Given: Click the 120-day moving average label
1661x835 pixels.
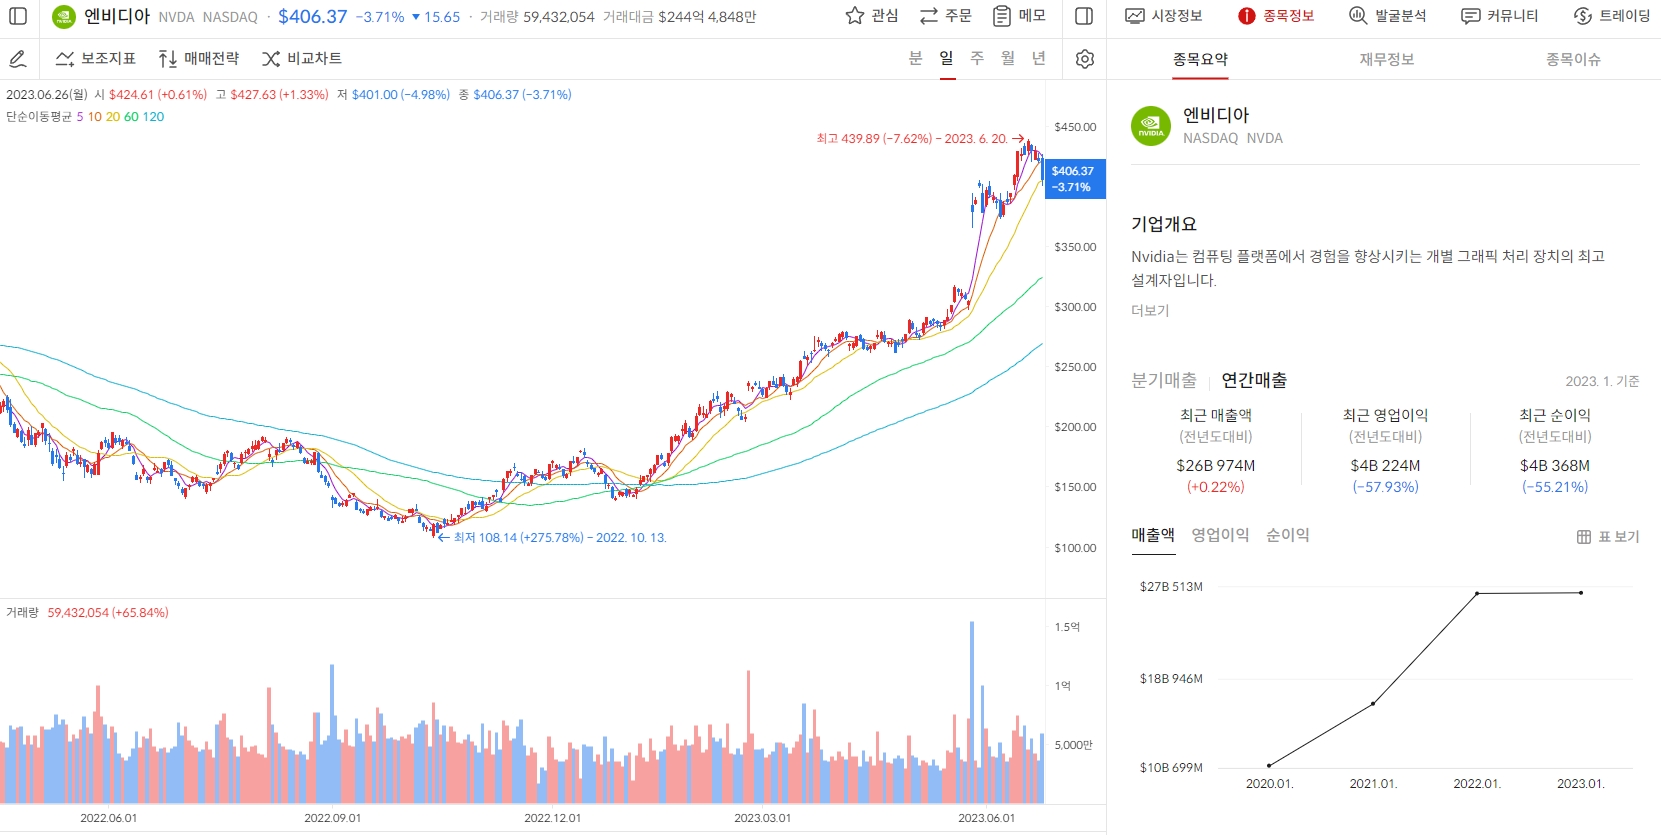Looking at the screenshot, I should click(153, 117).
